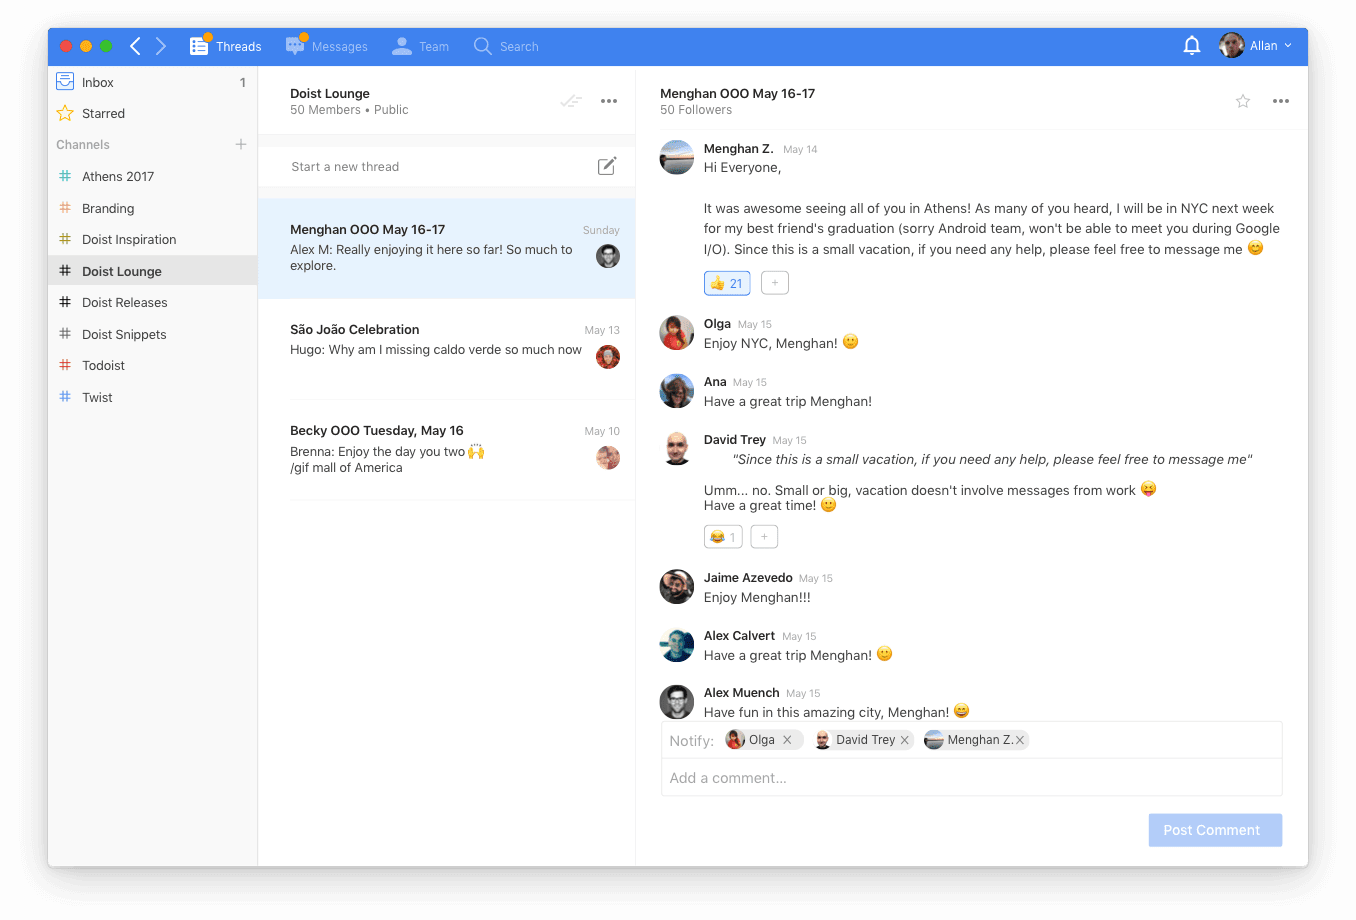Open the Inbox
Screen dimensions: 1356x920
pos(152,82)
